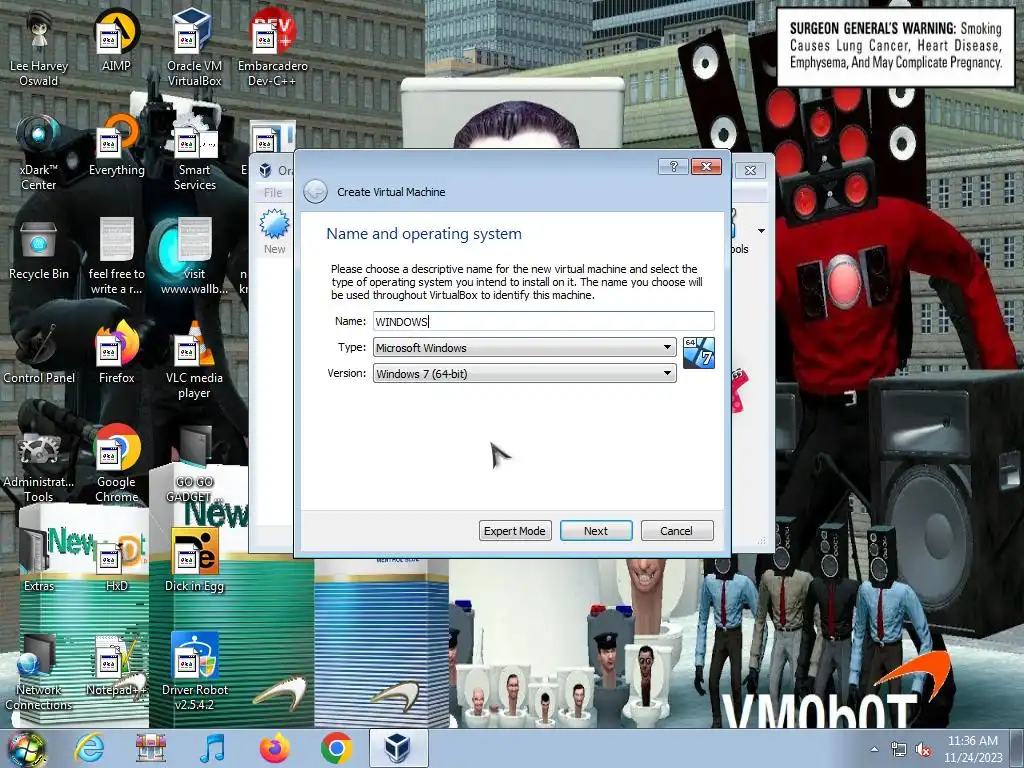The width and height of the screenshot is (1024, 768).
Task: Open the Recycle Bin
Action: pyautogui.click(x=39, y=249)
